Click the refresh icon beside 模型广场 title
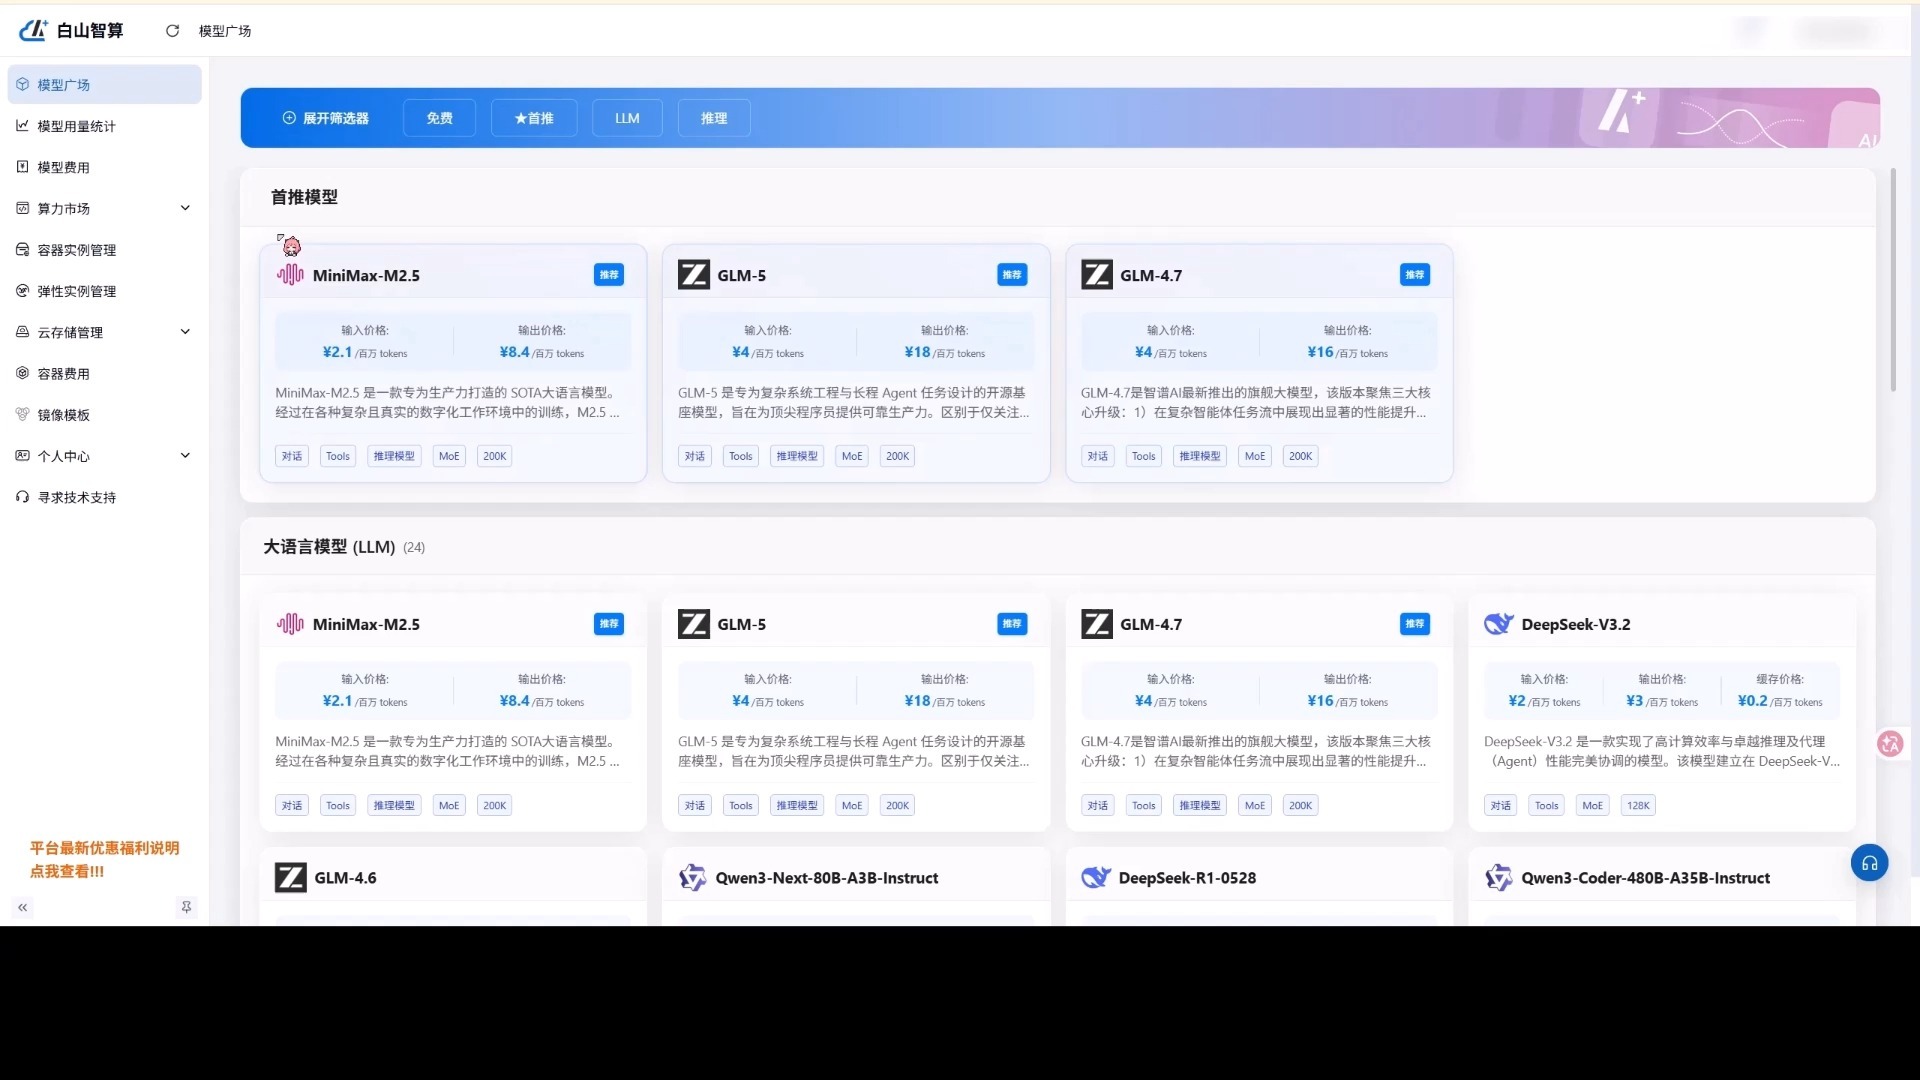This screenshot has width=1920, height=1080. pyautogui.click(x=172, y=31)
